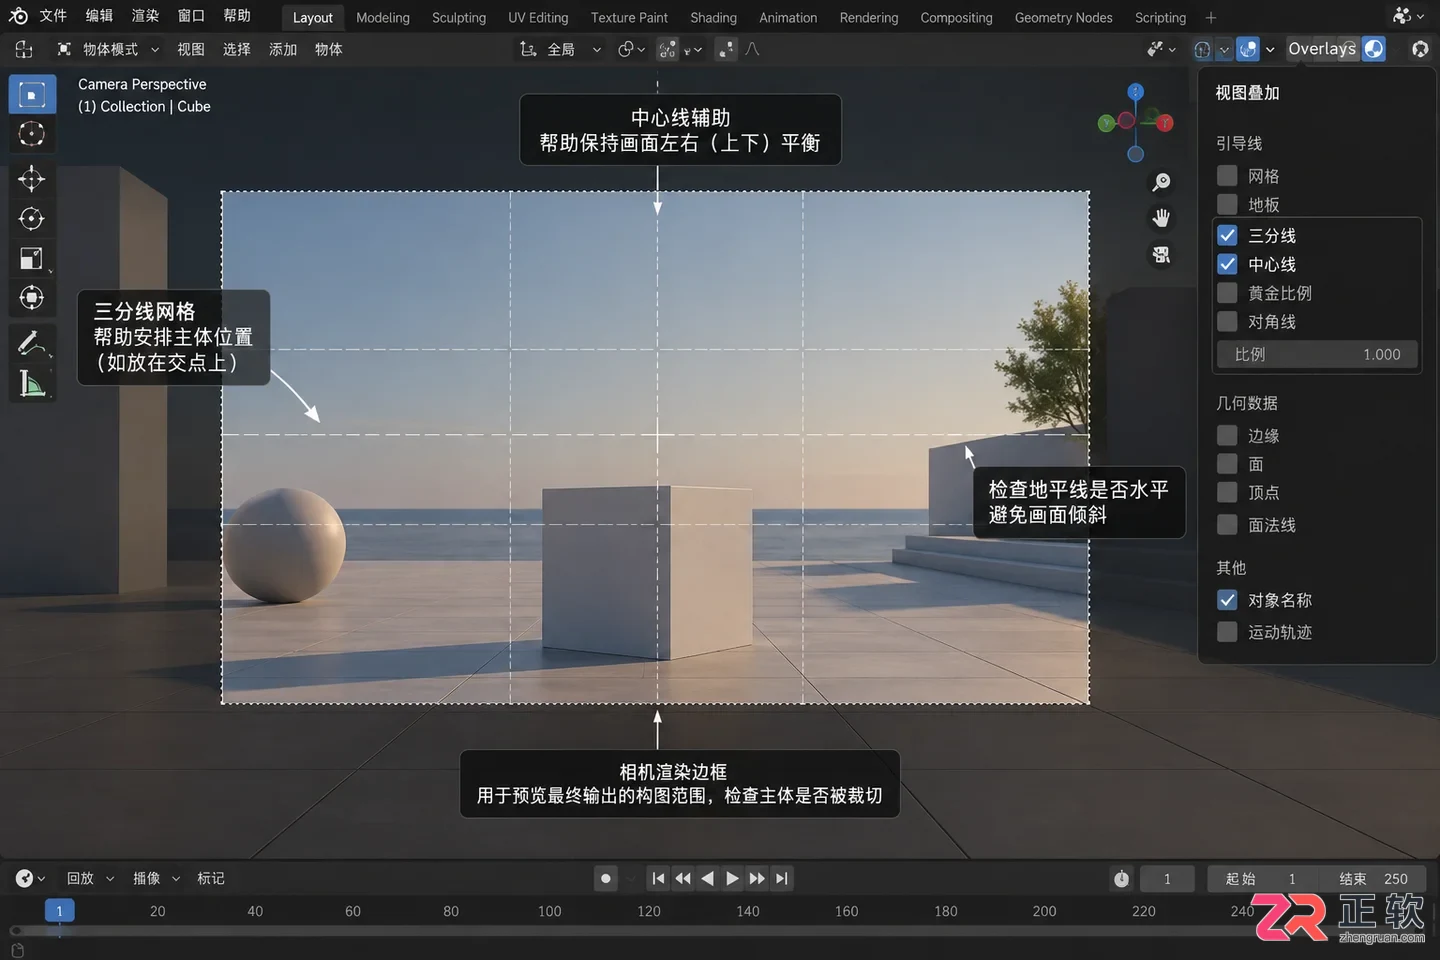Click the pan view hand icon

(x=1161, y=218)
